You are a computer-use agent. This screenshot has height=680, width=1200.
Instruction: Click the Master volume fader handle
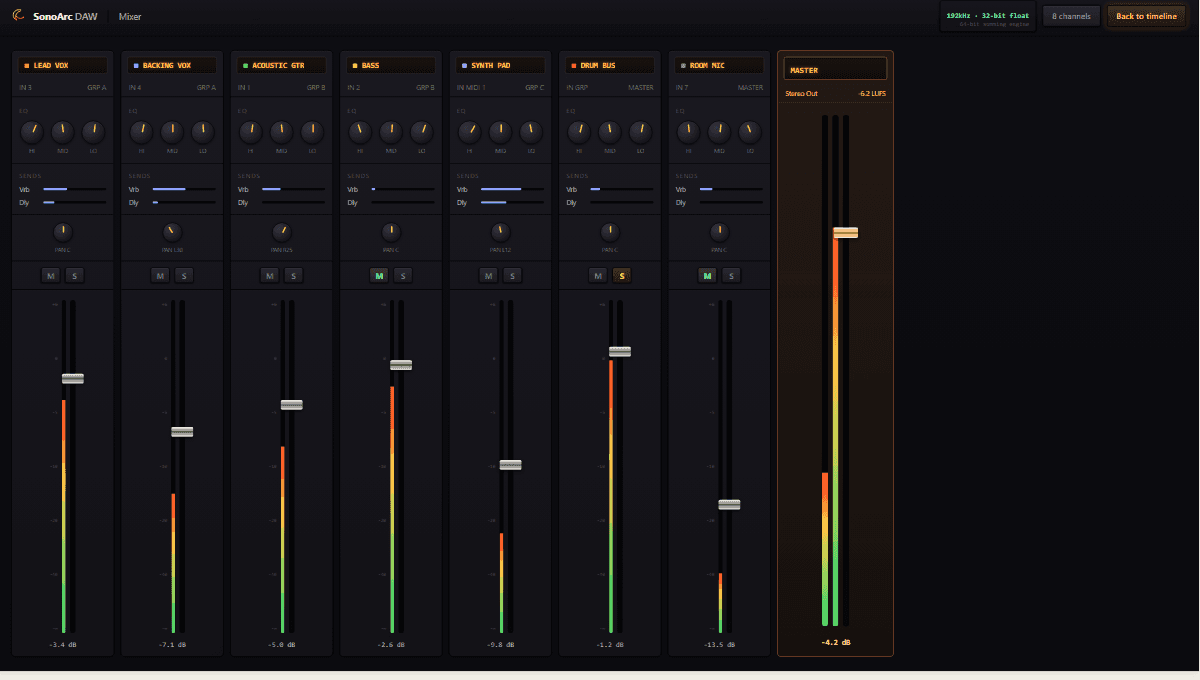(845, 232)
